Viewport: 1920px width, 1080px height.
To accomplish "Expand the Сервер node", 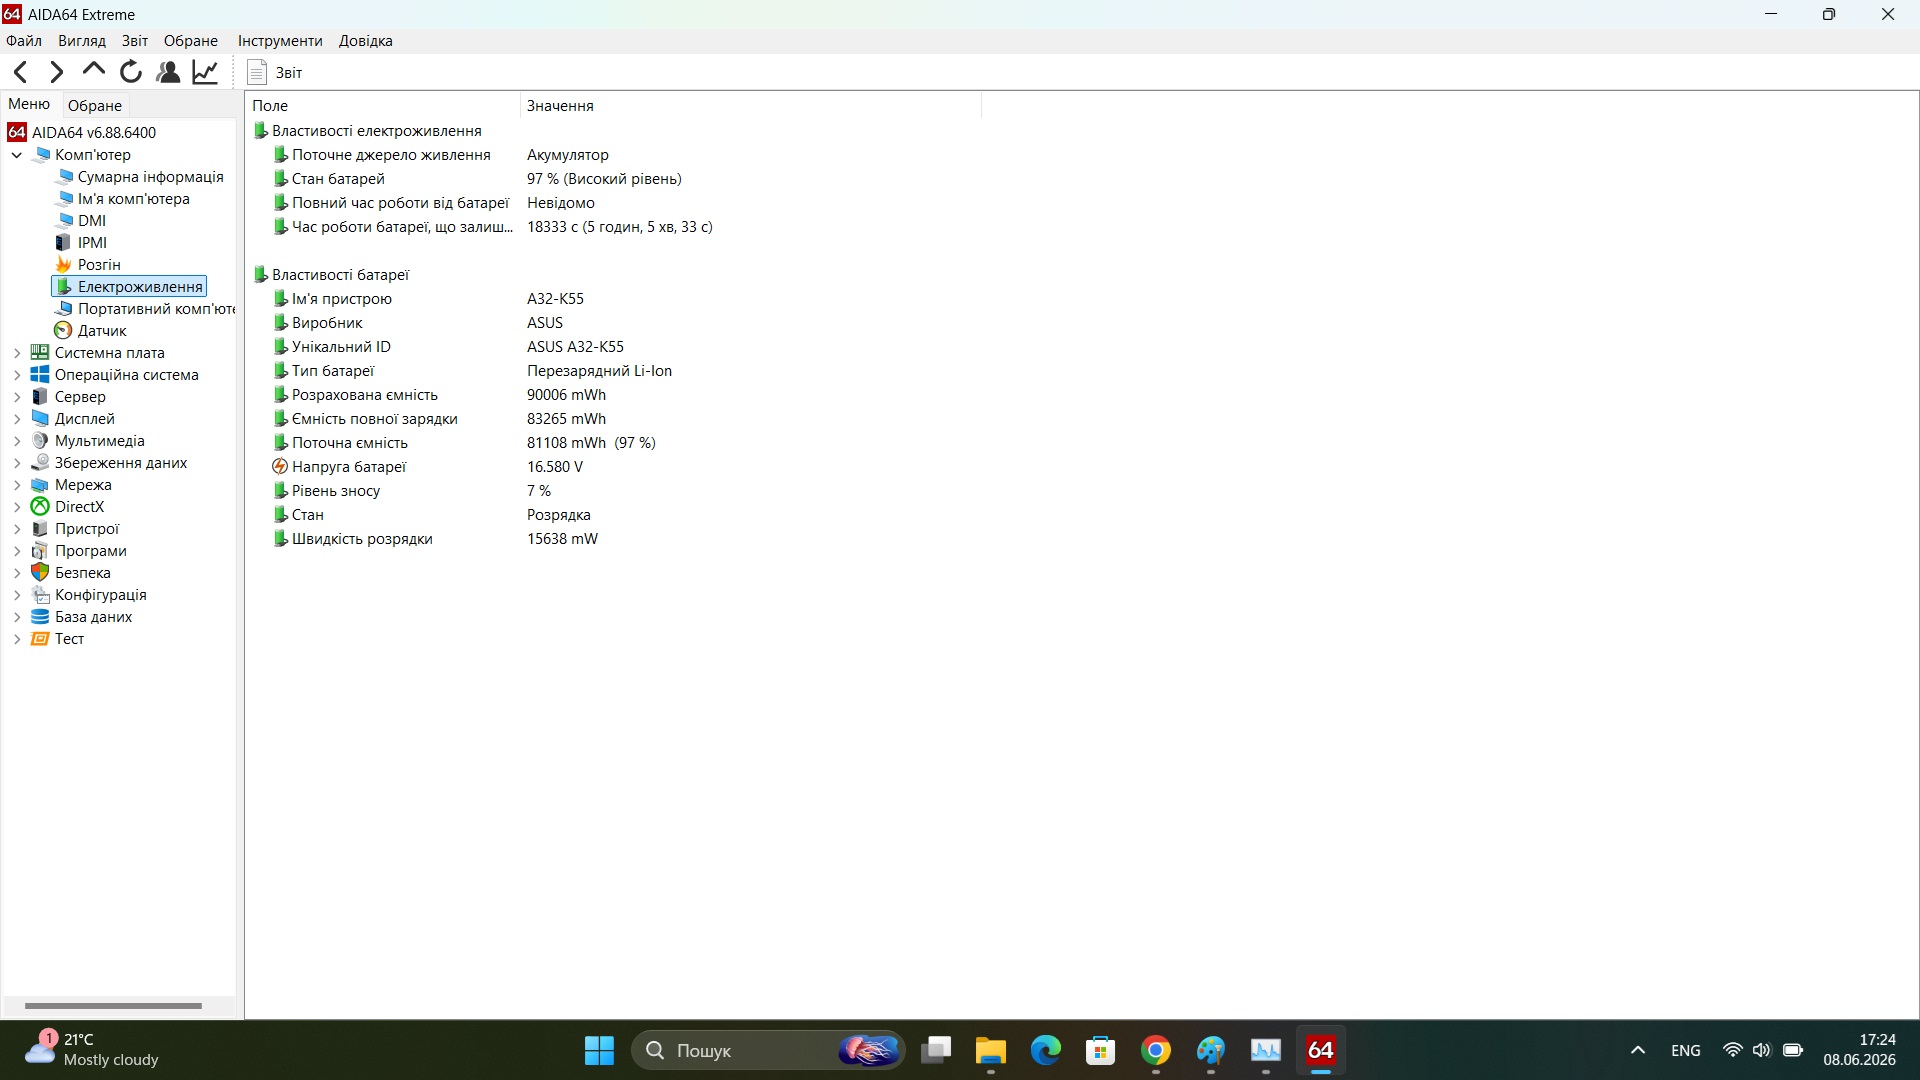I will click(x=17, y=397).
